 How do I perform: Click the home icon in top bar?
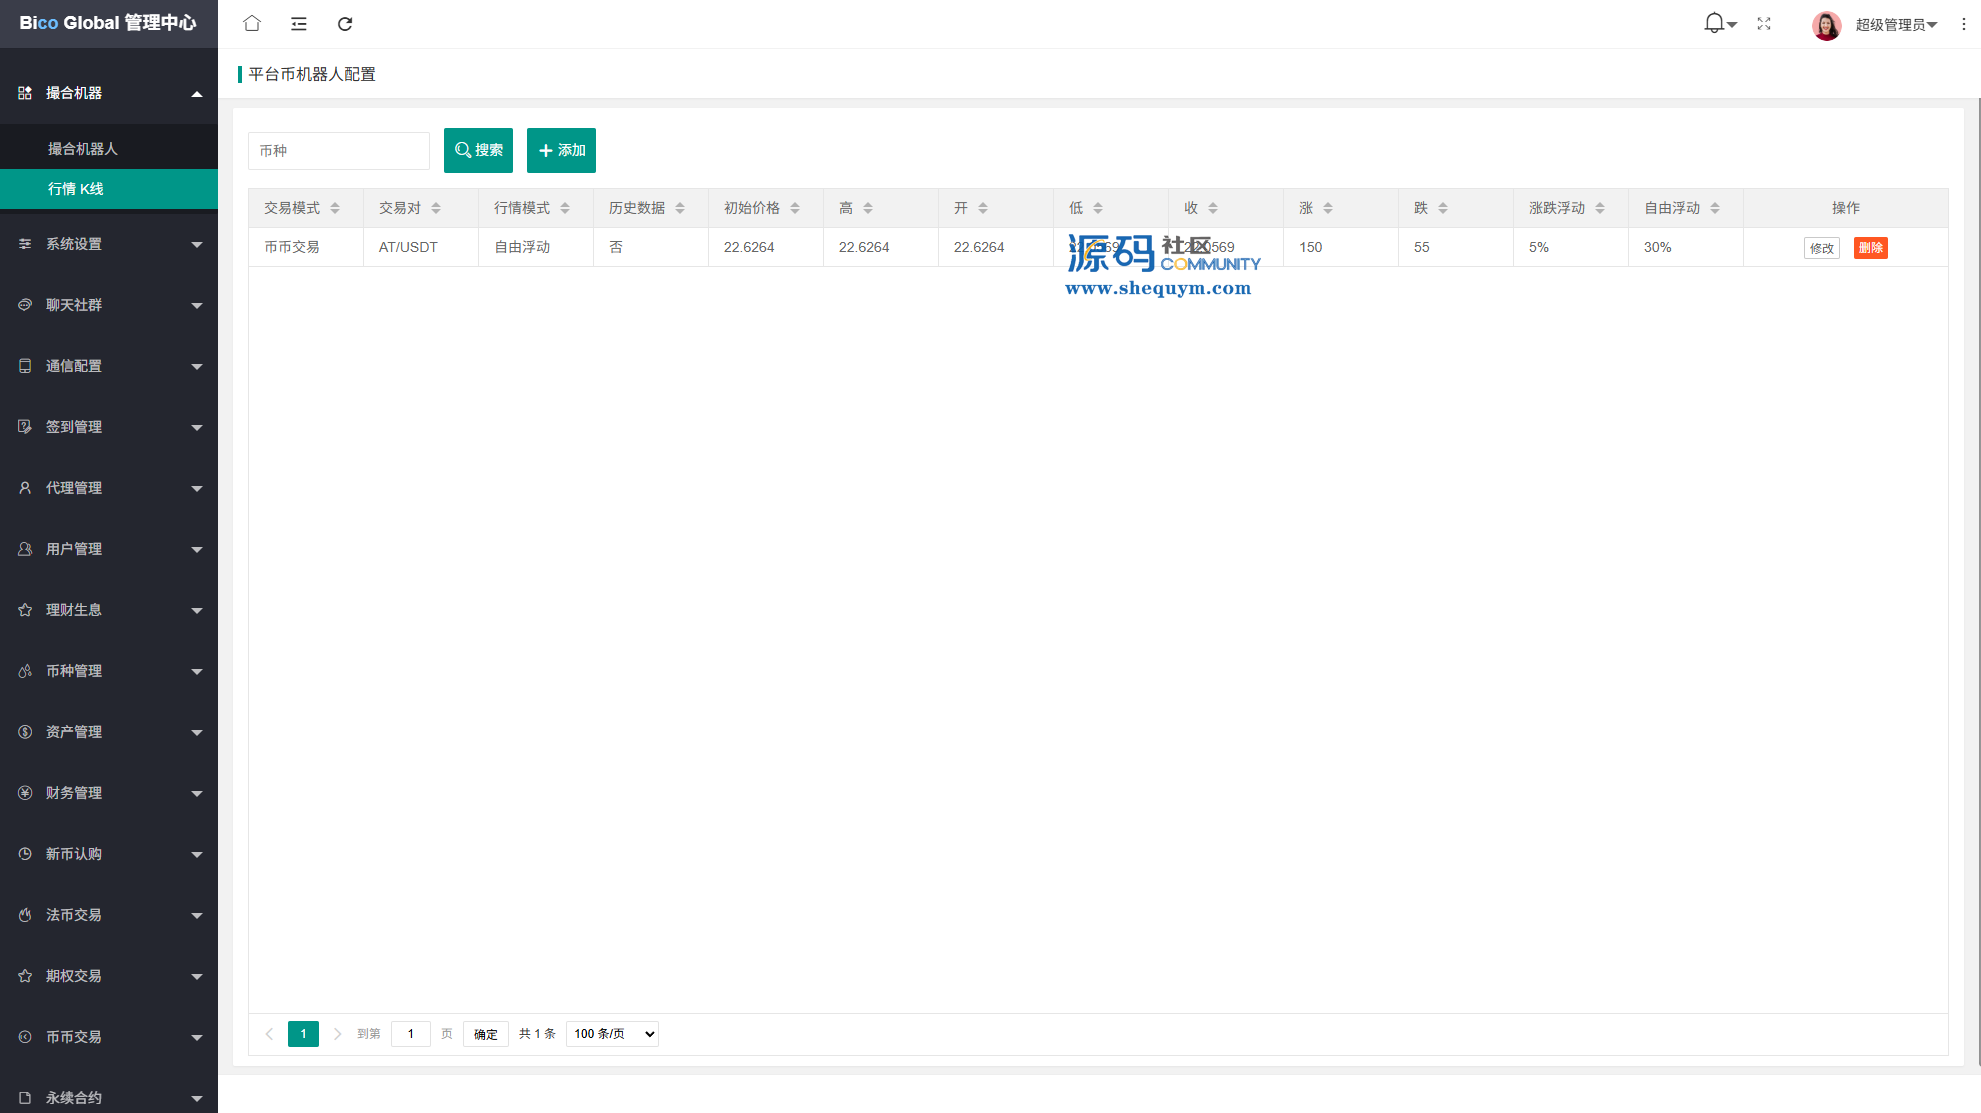(x=252, y=24)
